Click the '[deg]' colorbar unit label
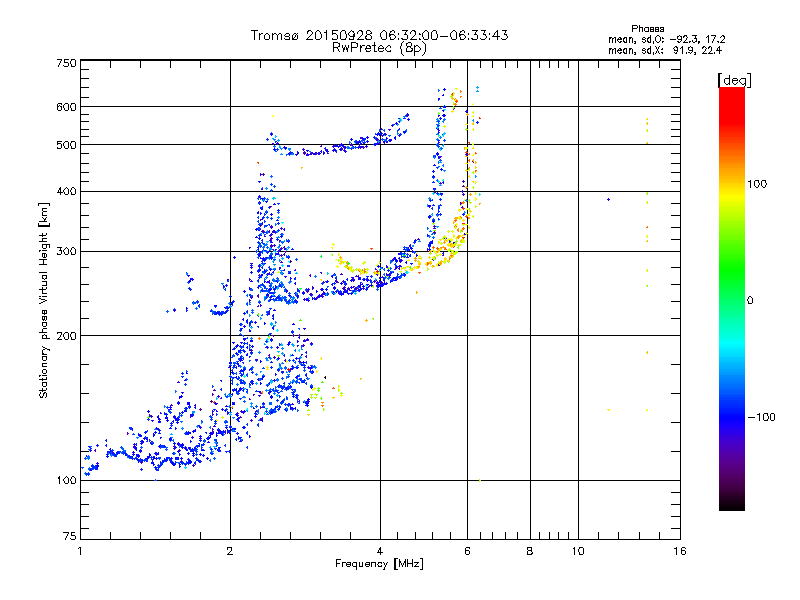Image resolution: width=800 pixels, height=600 pixels. coord(734,80)
